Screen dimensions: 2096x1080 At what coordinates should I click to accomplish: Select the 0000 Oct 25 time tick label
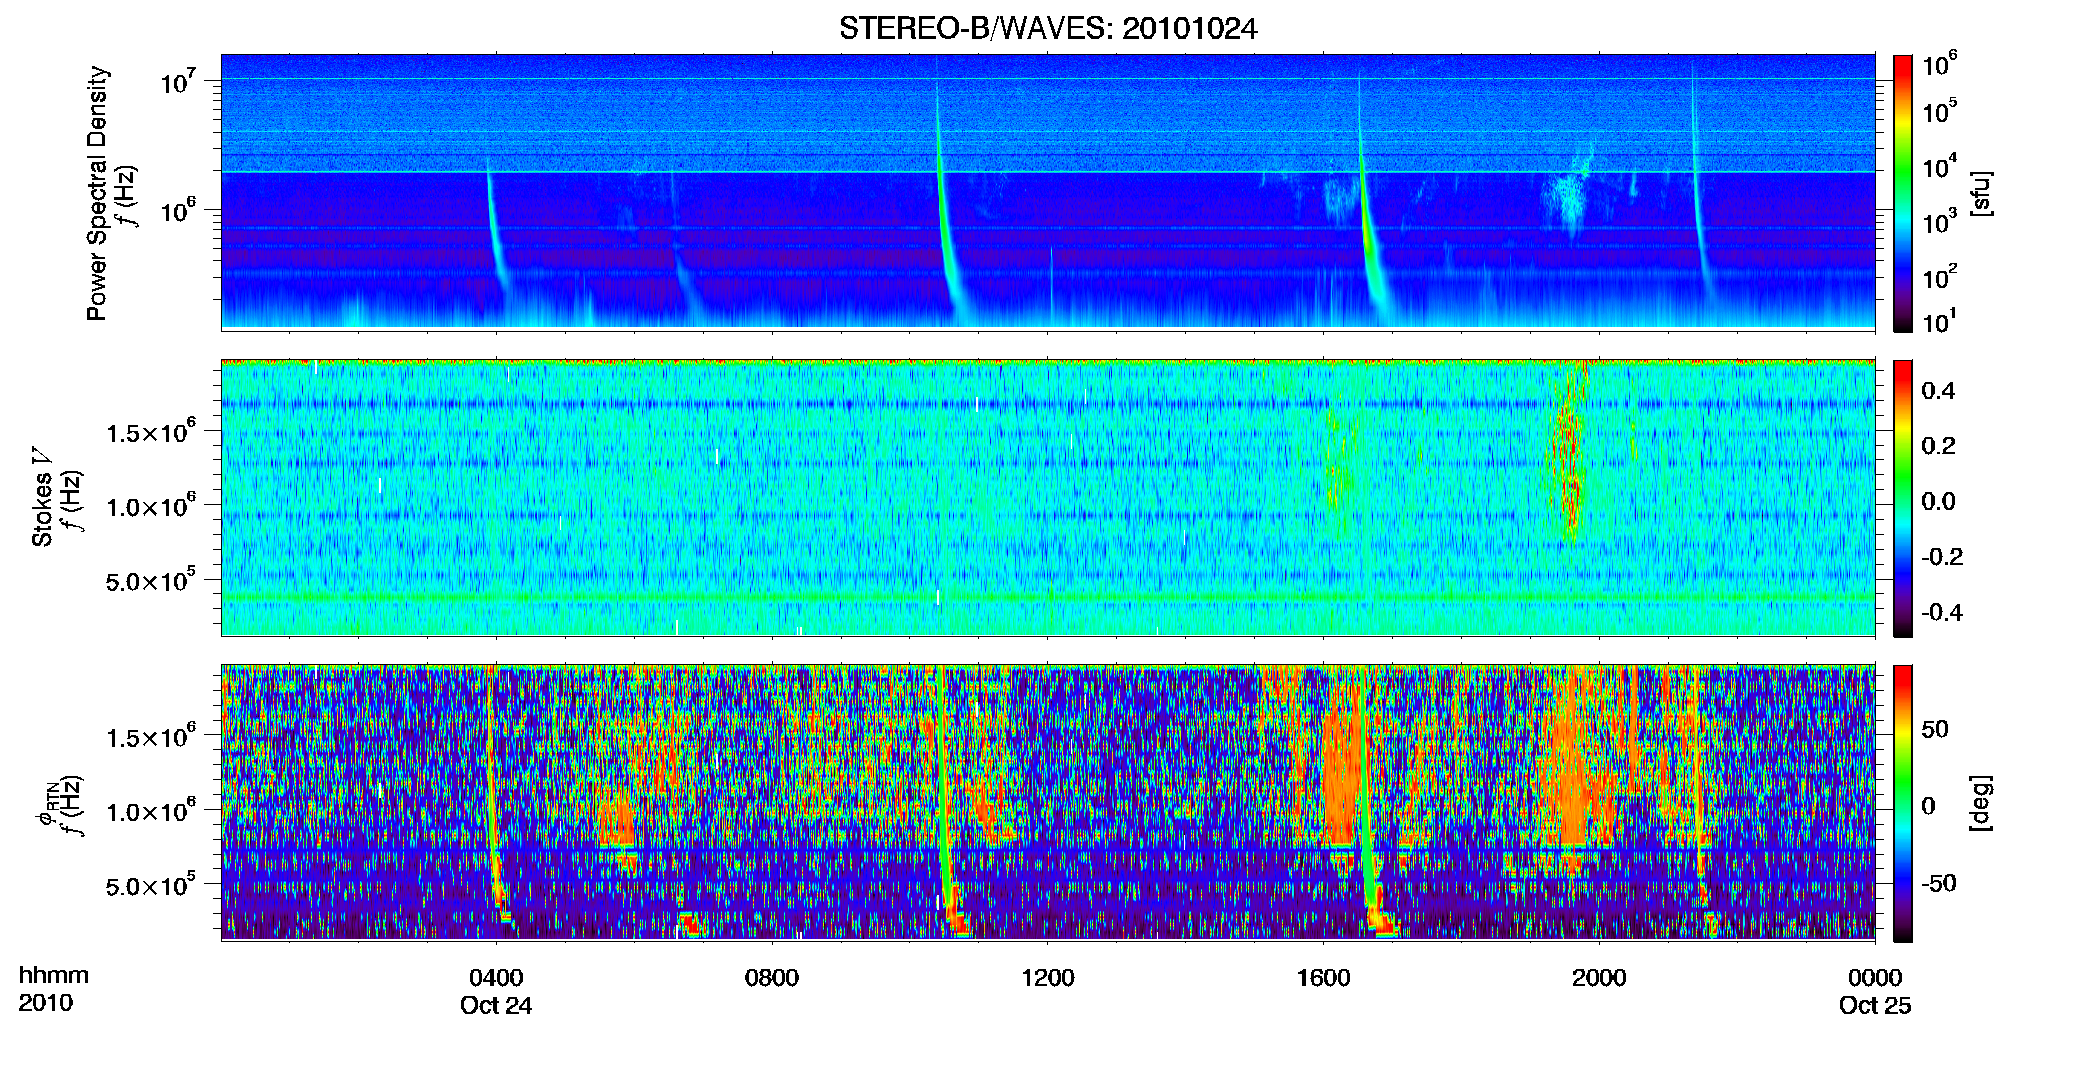coord(1875,991)
